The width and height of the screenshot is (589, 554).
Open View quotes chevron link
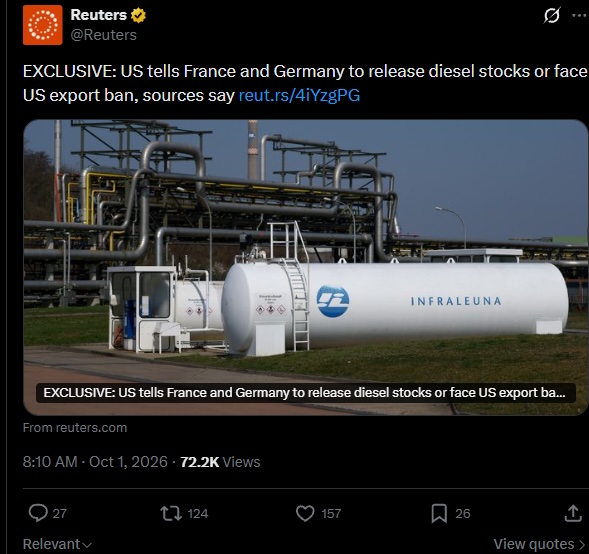pos(539,544)
